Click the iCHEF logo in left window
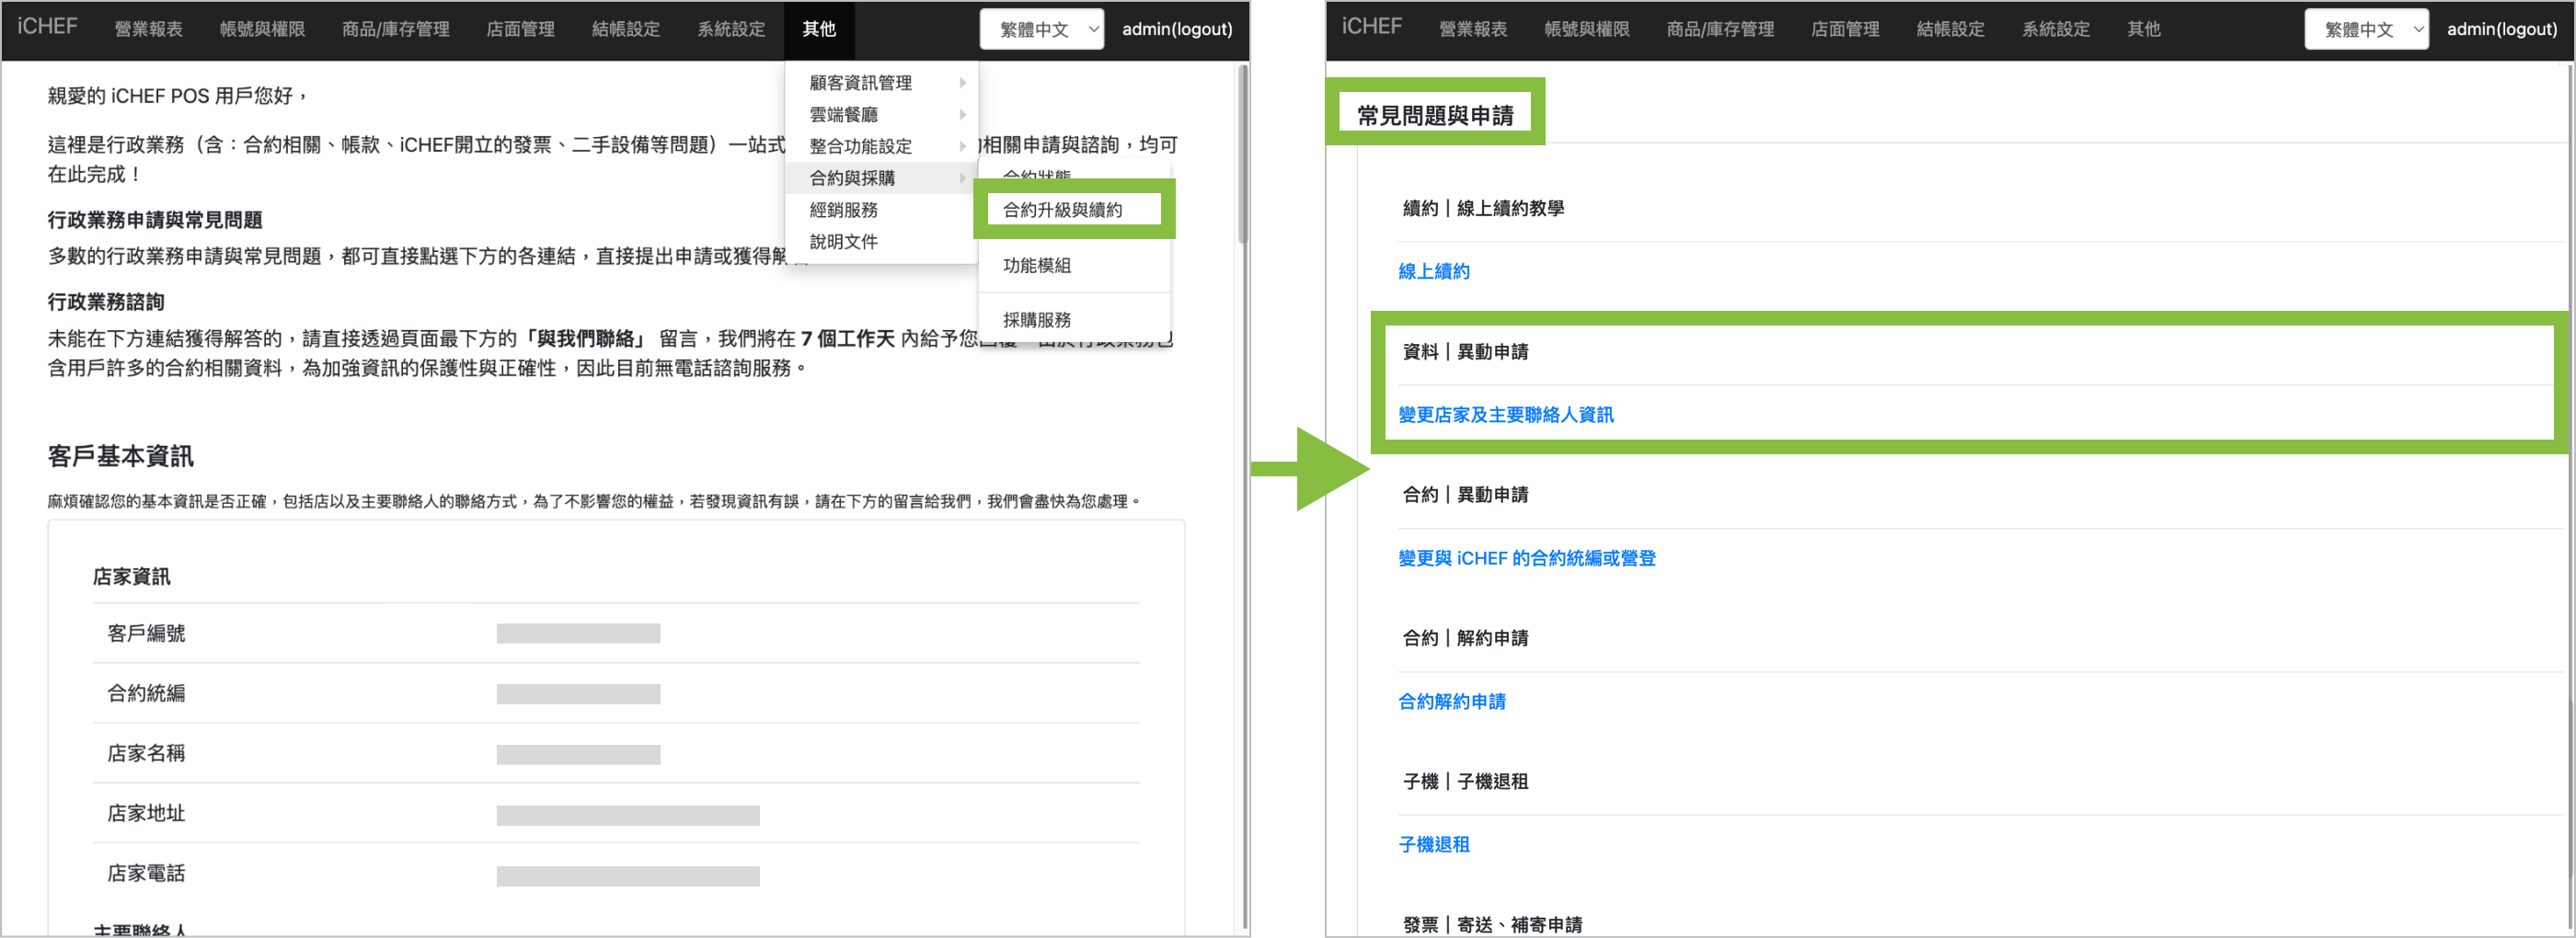This screenshot has width=2576, height=938. [x=47, y=27]
